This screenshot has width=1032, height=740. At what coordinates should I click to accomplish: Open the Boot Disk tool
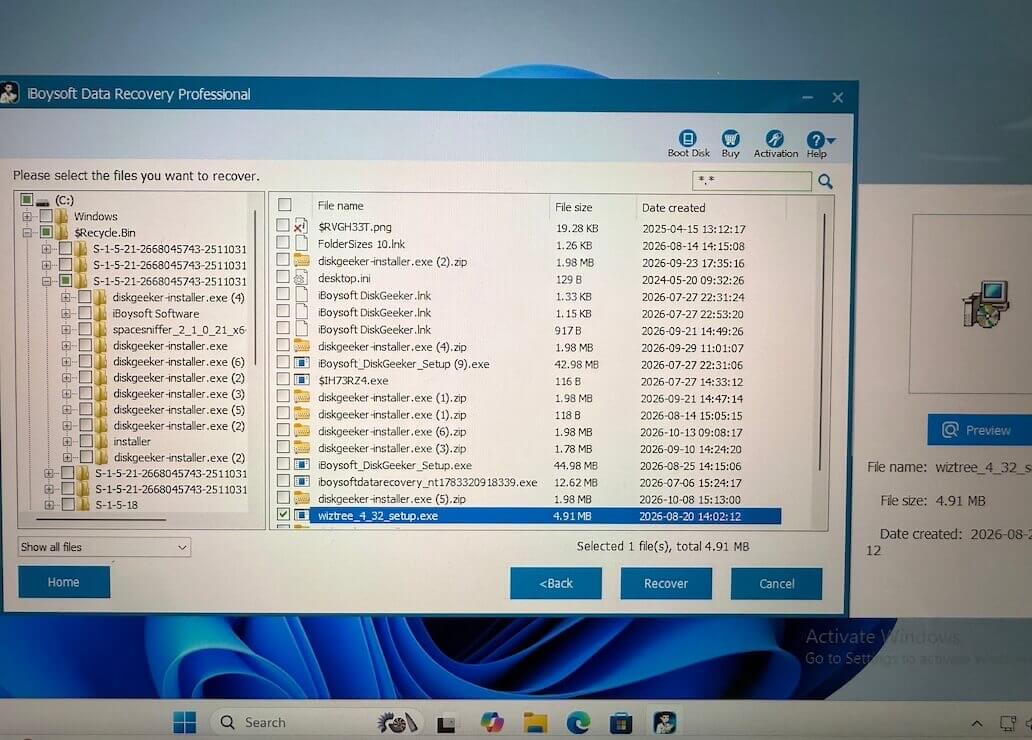688,138
